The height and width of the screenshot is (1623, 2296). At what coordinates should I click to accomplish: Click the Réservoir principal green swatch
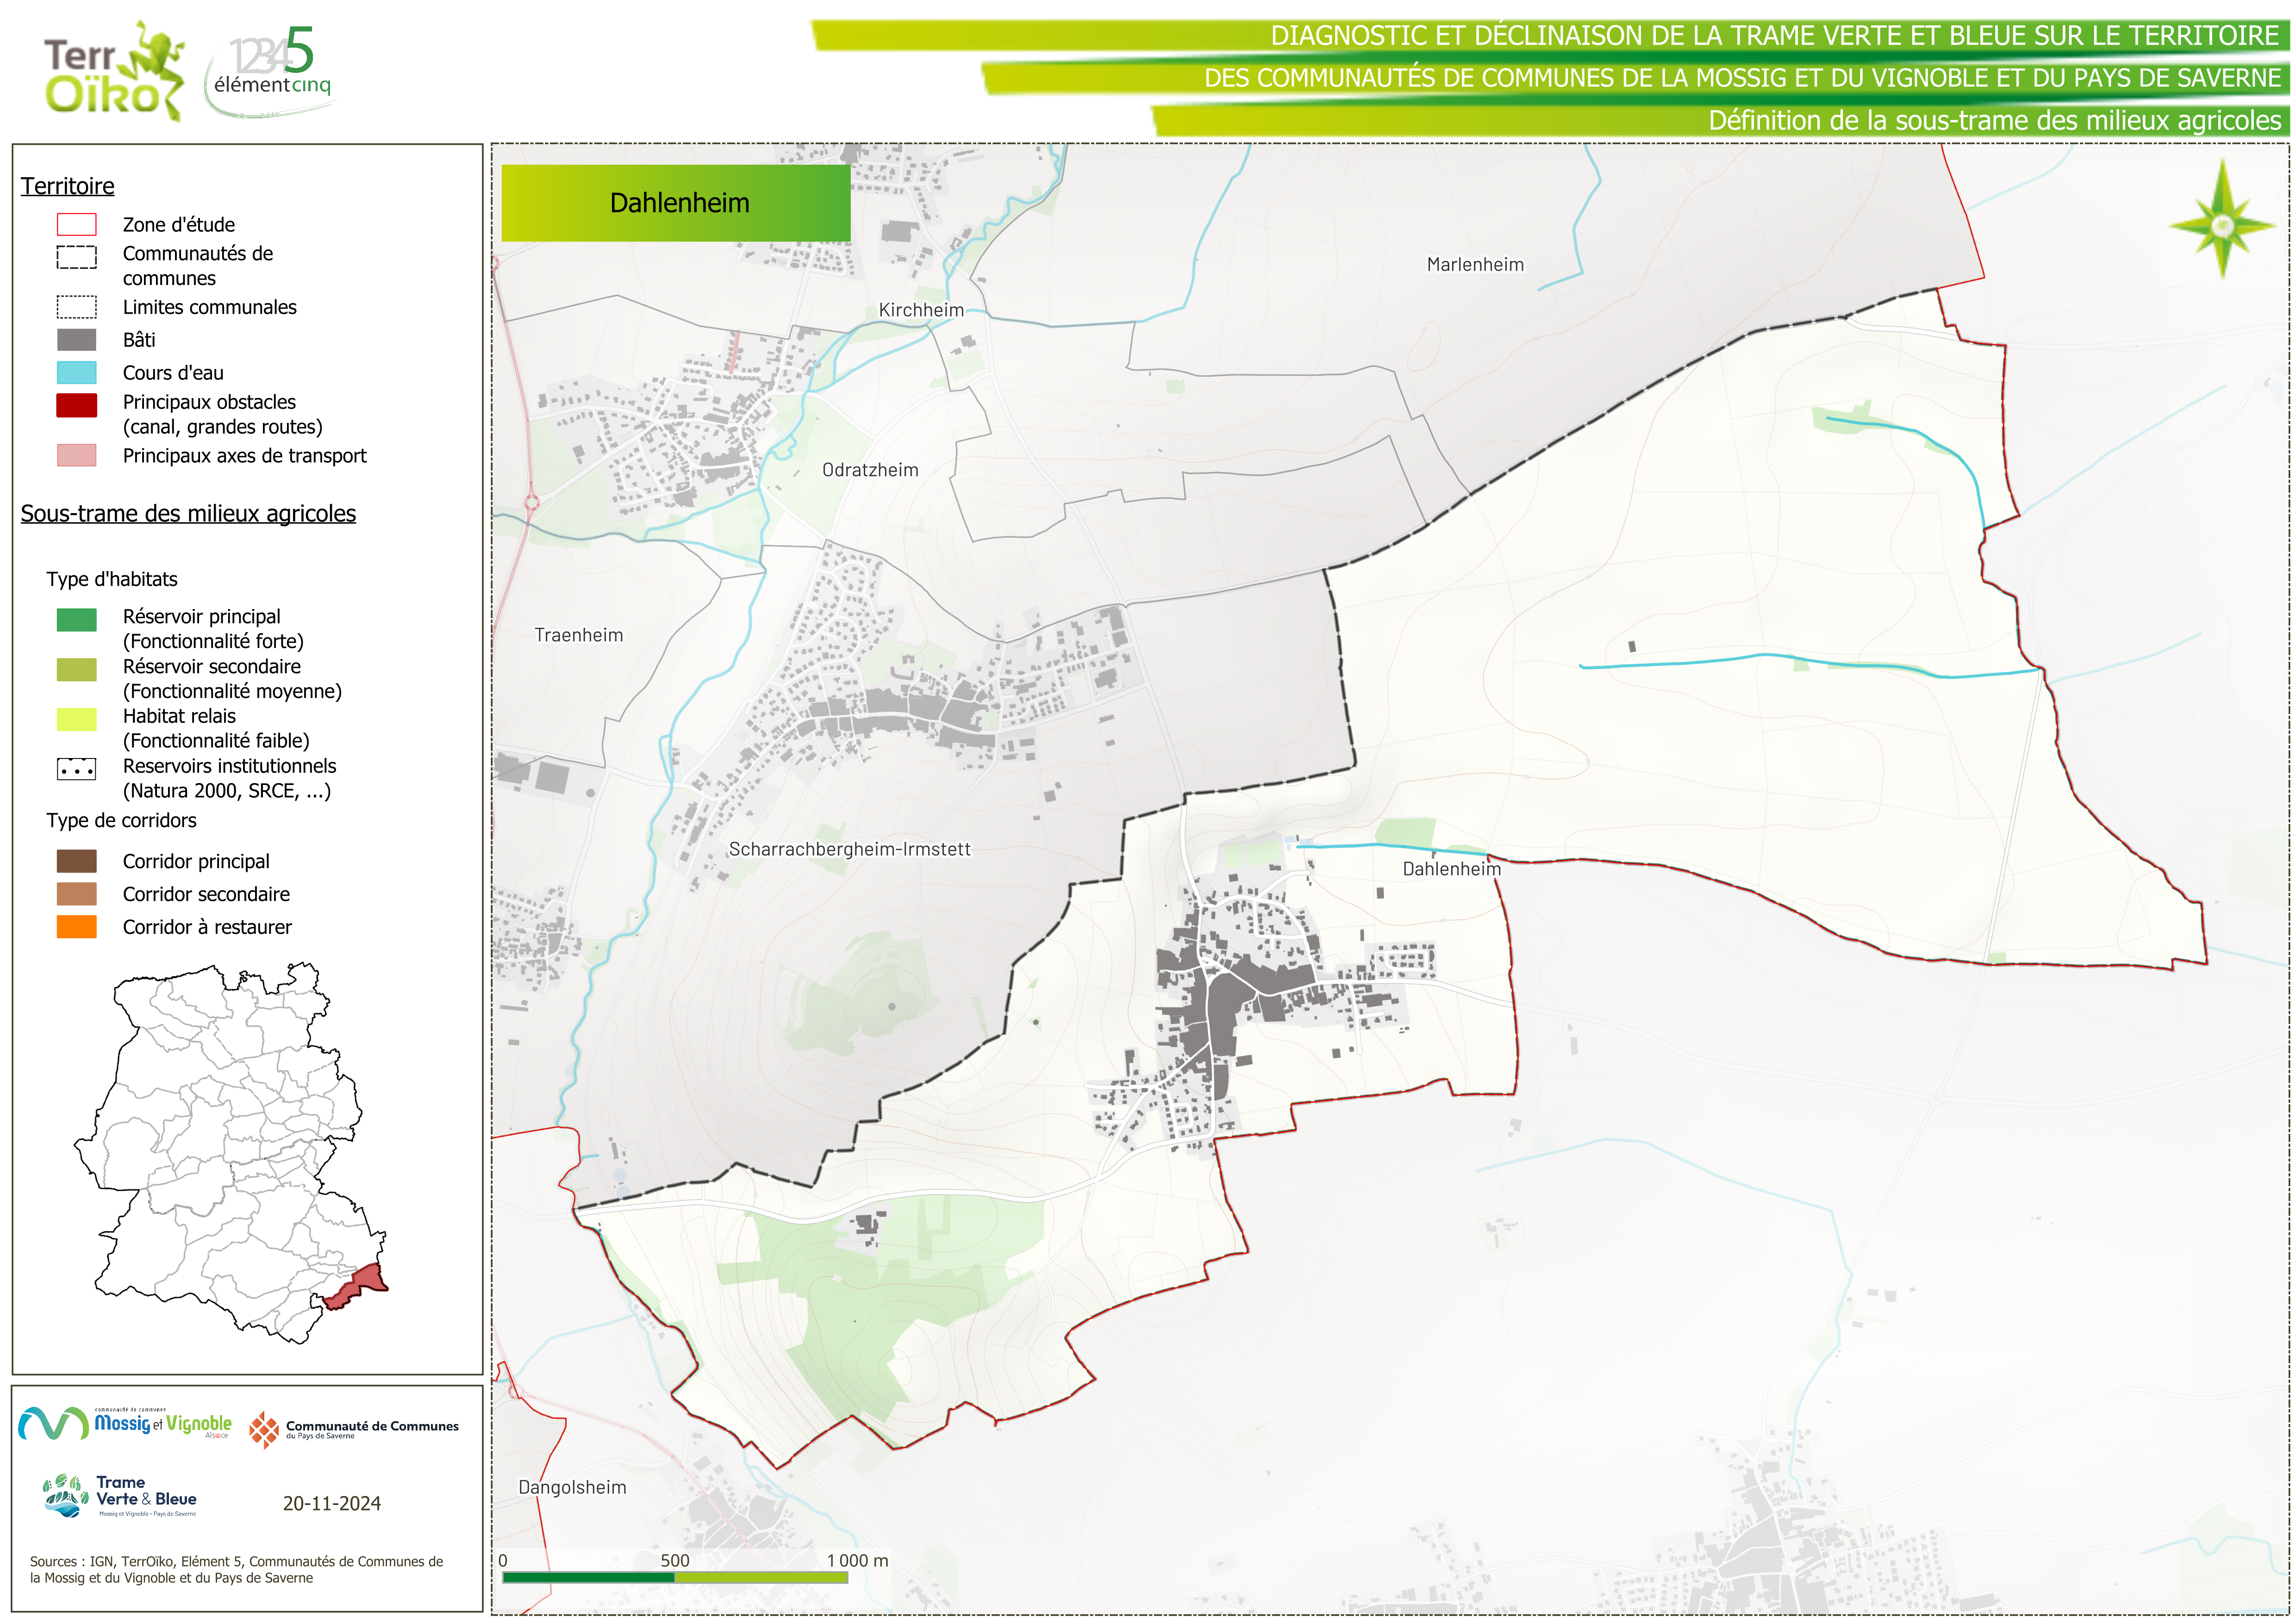tap(77, 620)
